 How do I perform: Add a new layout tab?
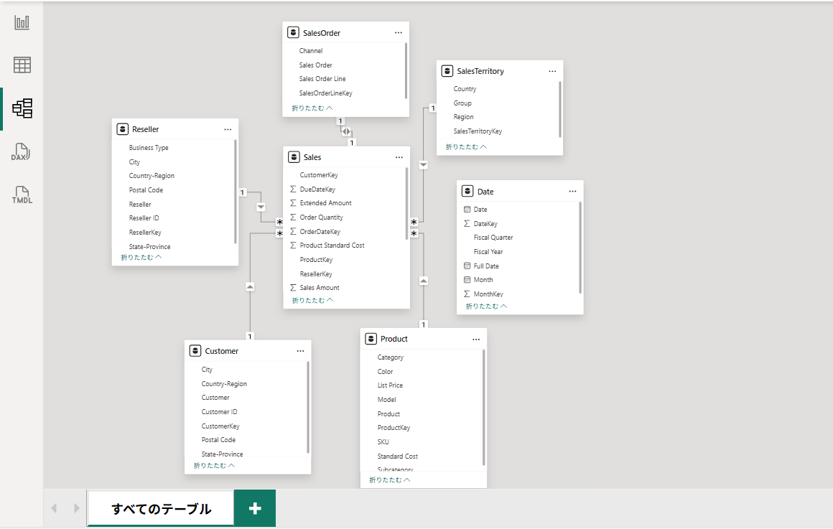[x=255, y=508]
